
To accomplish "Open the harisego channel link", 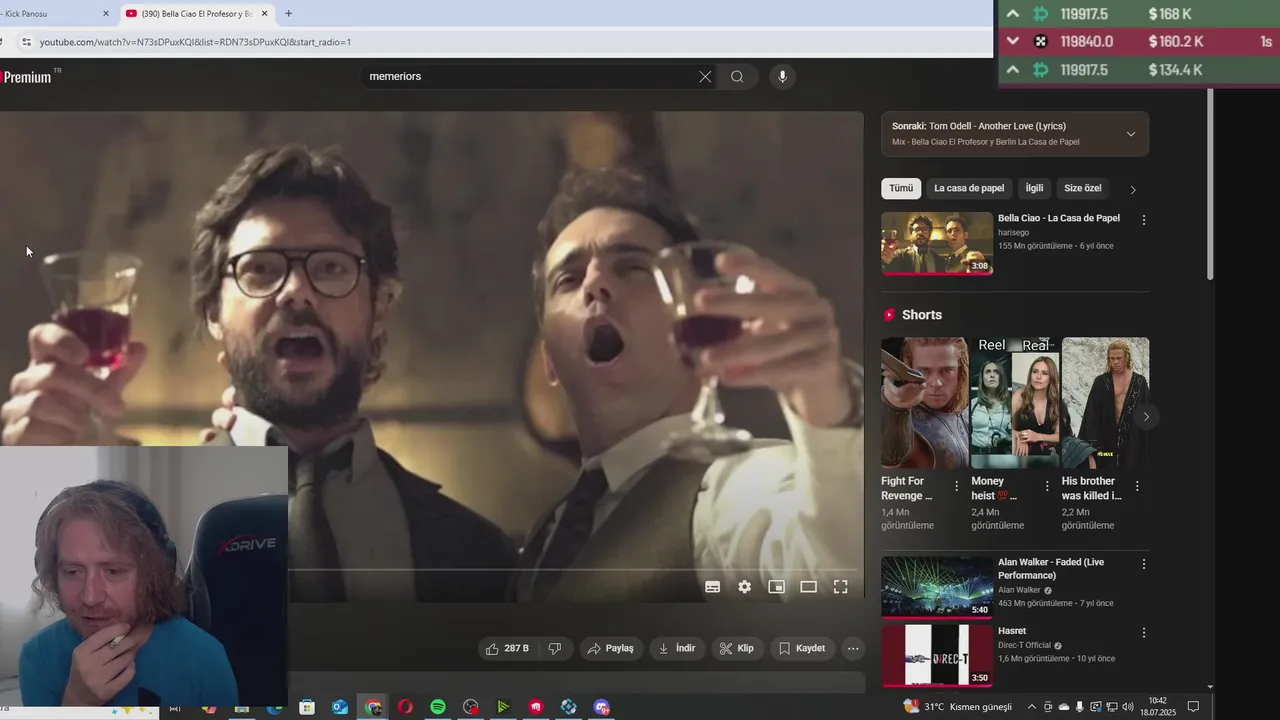I will pyautogui.click(x=1013, y=233).
